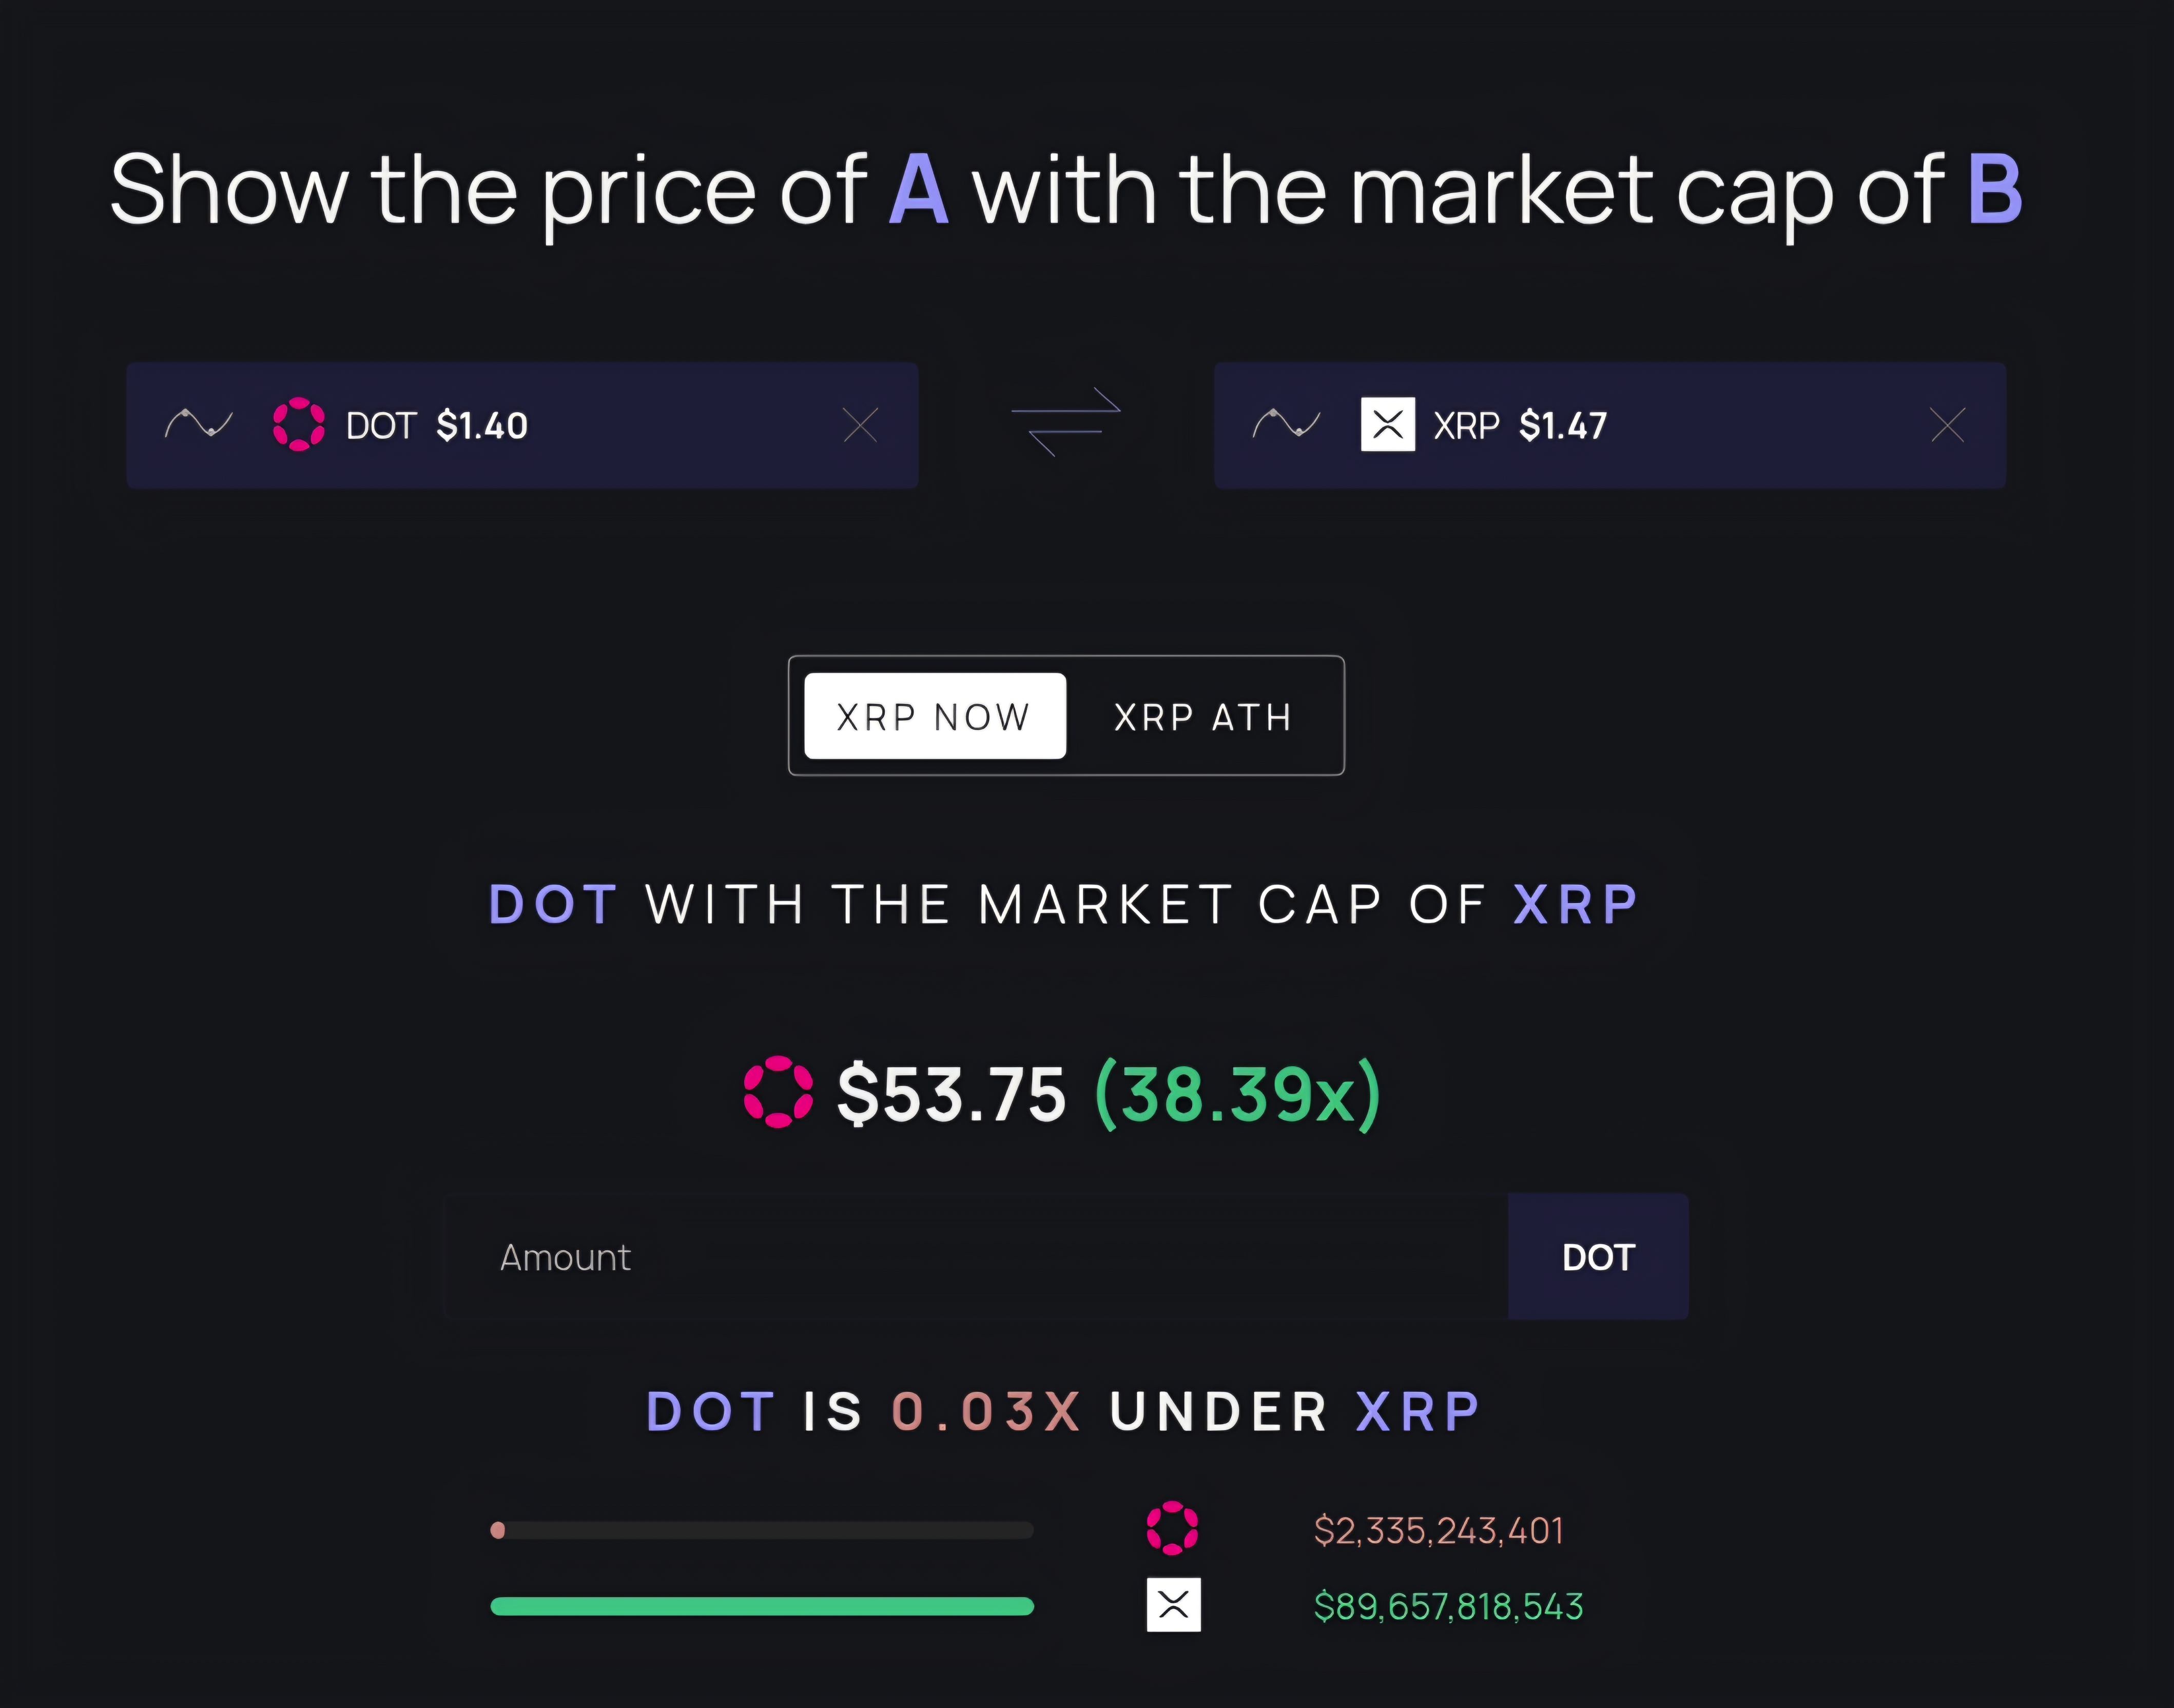The image size is (2174, 1708).
Task: Open the XRP chart line icon
Action: click(x=1286, y=424)
